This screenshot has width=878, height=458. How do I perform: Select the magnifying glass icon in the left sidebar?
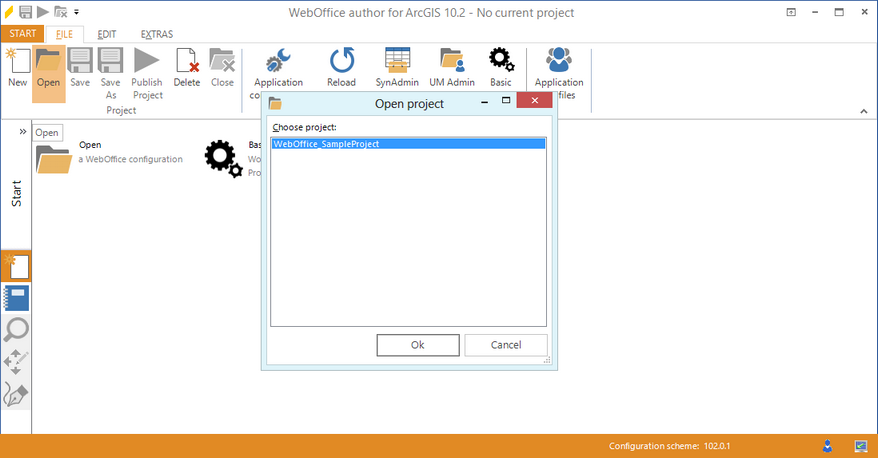(16, 330)
